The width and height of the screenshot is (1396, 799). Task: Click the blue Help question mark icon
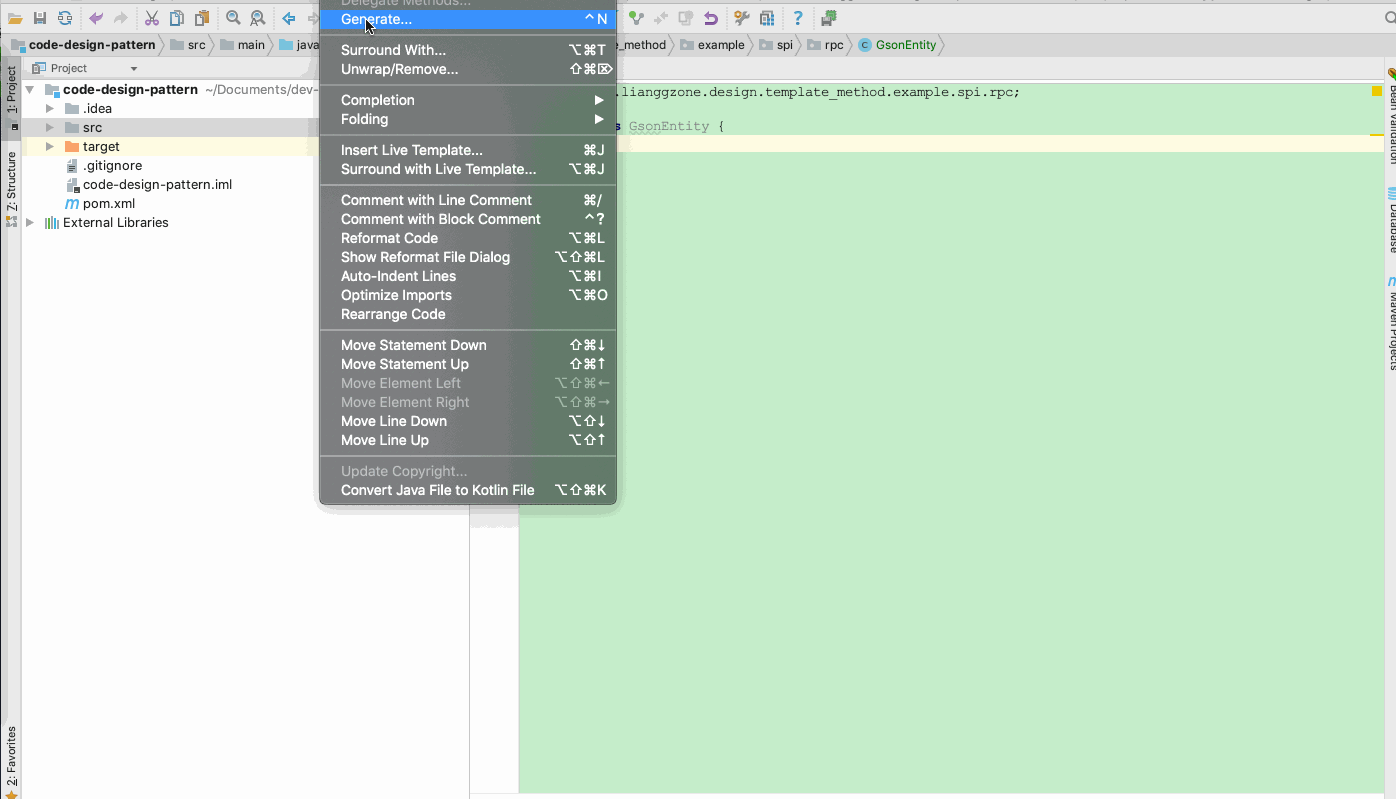click(797, 18)
